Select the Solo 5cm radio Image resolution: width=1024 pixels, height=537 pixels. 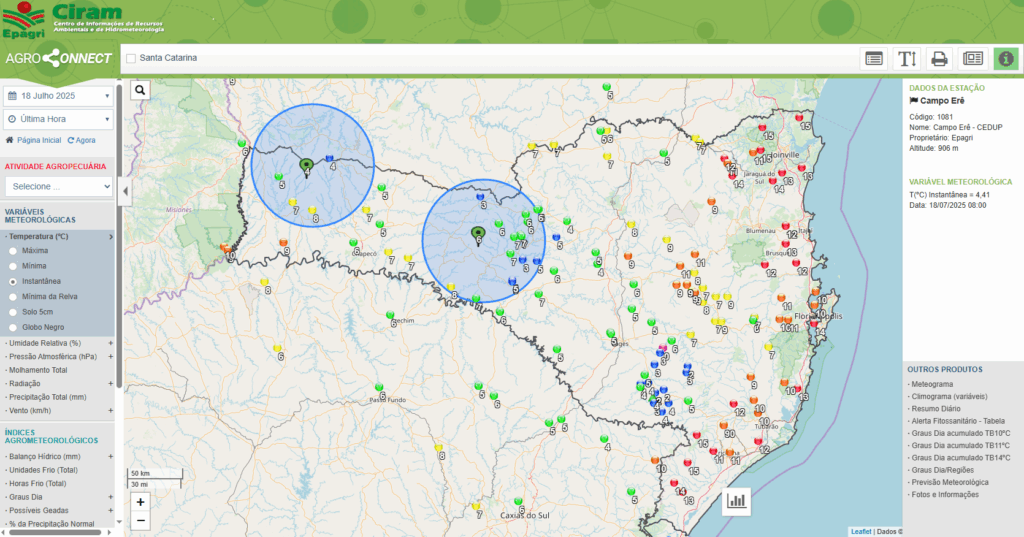(13, 312)
